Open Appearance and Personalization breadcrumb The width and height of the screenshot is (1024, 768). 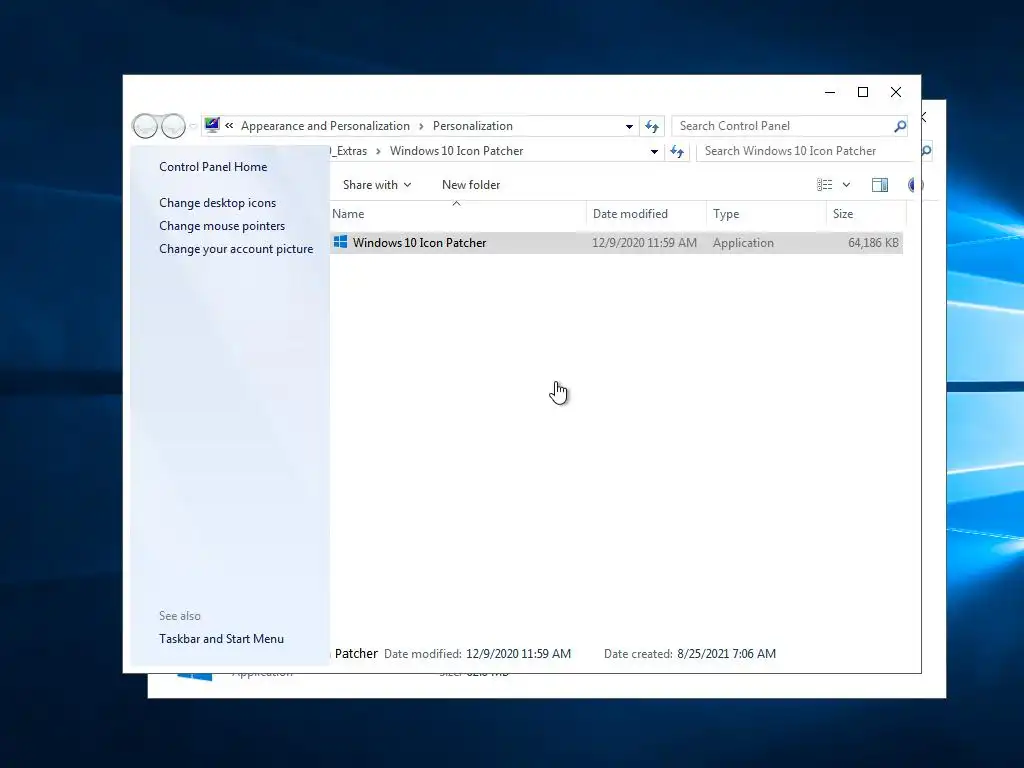[x=325, y=126]
